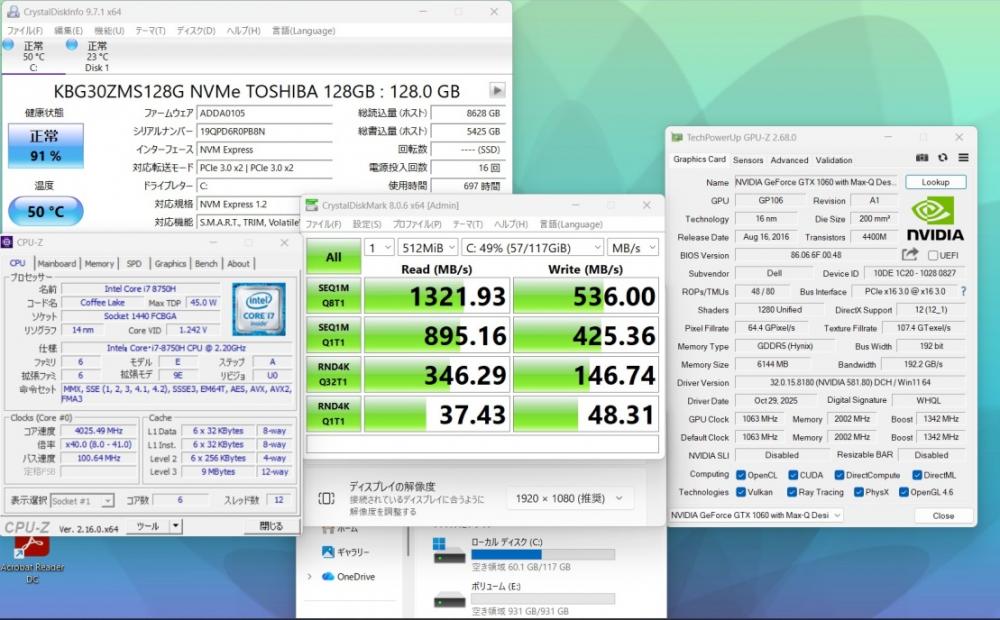1000x620 pixels.
Task: Click the display resolution icon in Settings
Action: (326, 498)
